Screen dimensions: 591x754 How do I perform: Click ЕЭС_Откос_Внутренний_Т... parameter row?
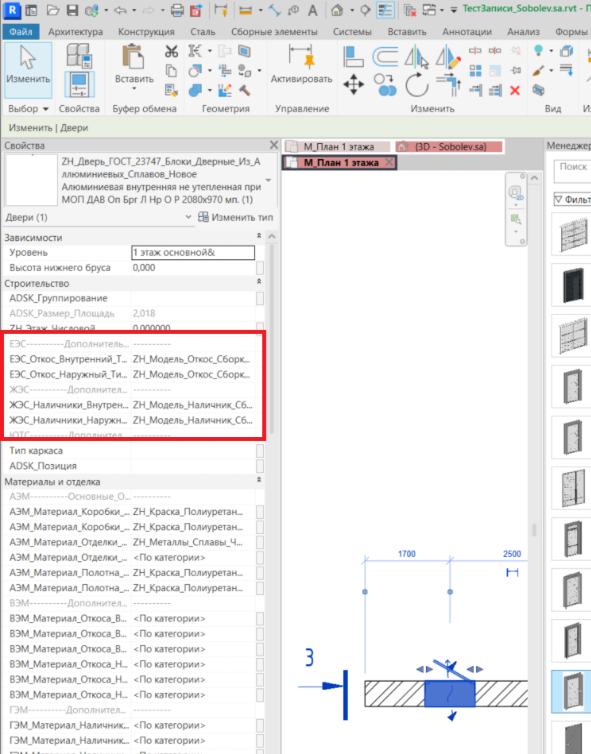[130, 359]
